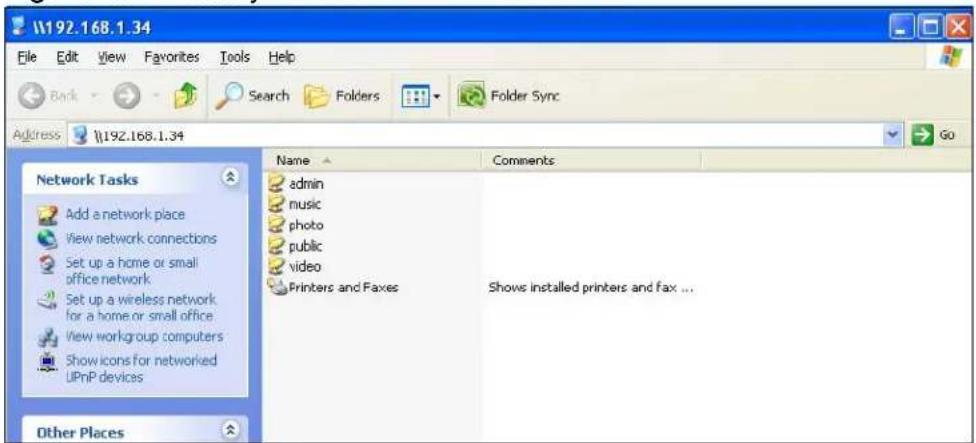Click the address bar computer icon
976x443 pixels.
coord(78,135)
